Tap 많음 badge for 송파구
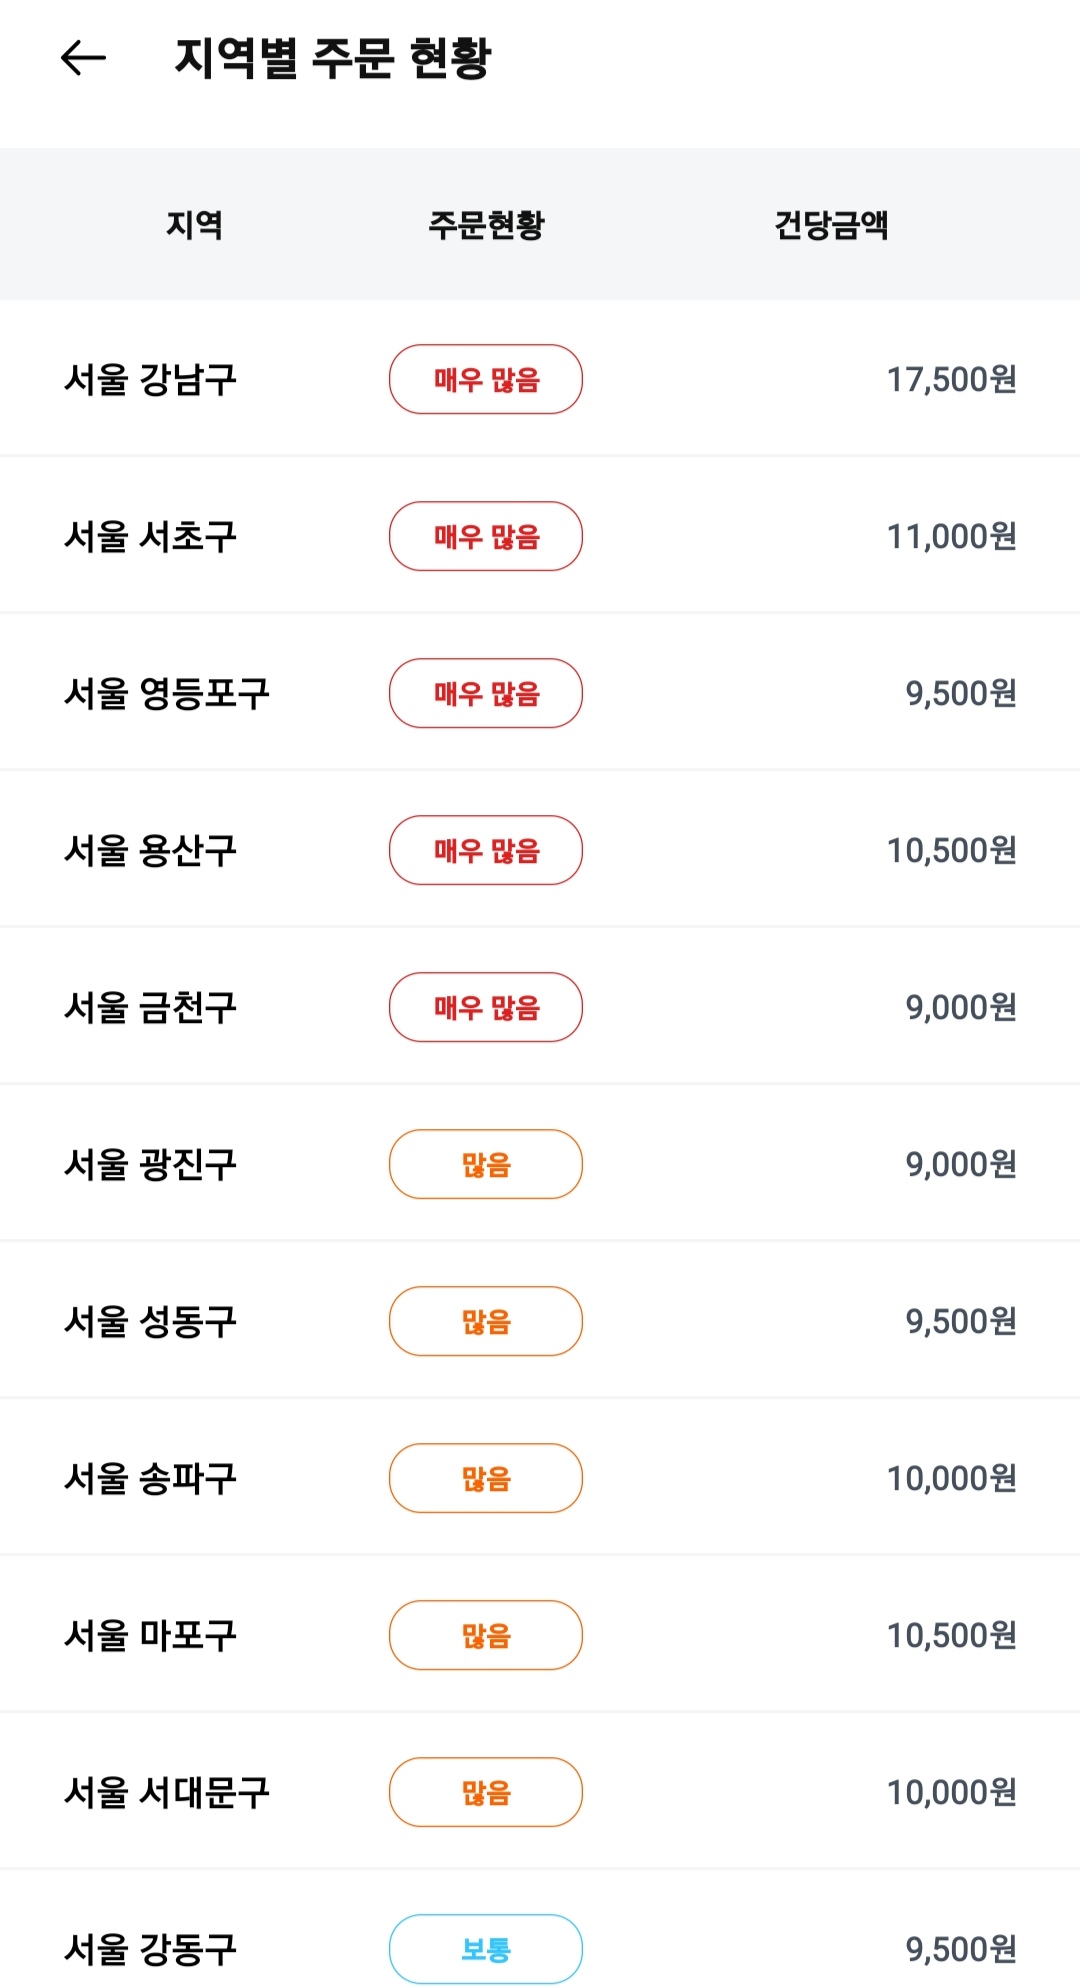Viewport: 1080px width, 1987px height. click(486, 1479)
